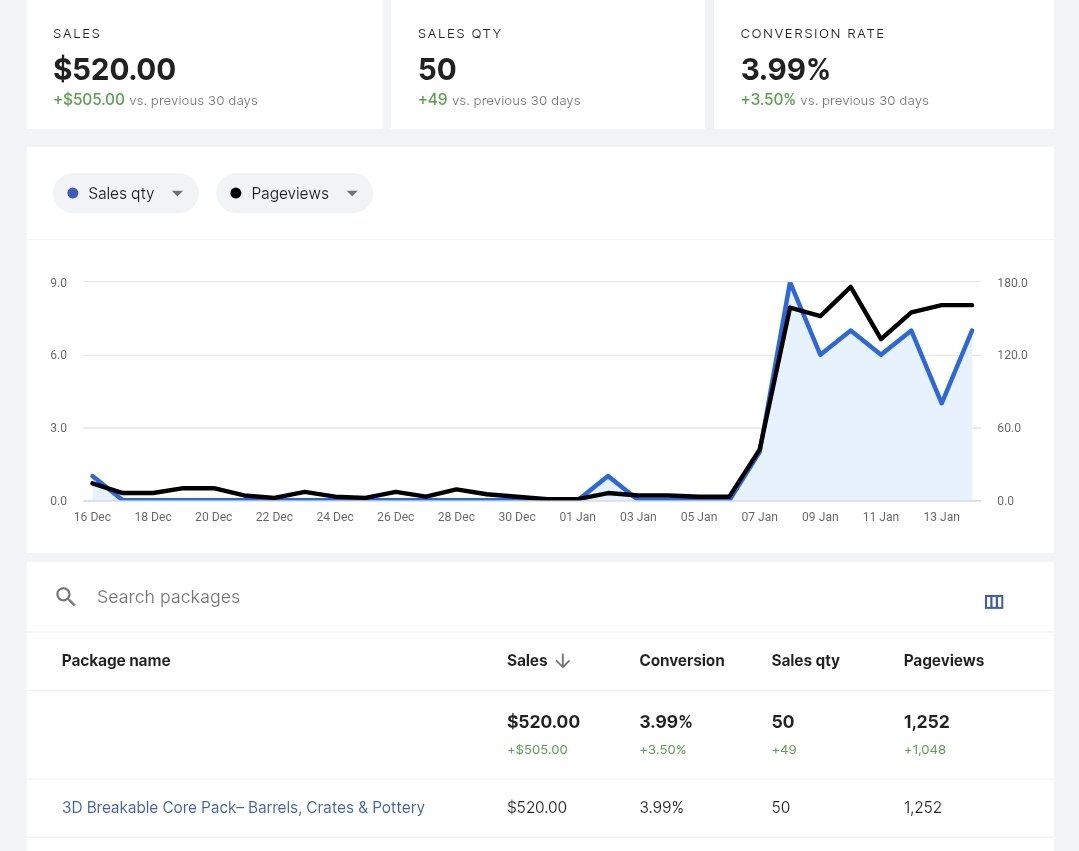Click the +$505.00 change in SALES card

(89, 100)
